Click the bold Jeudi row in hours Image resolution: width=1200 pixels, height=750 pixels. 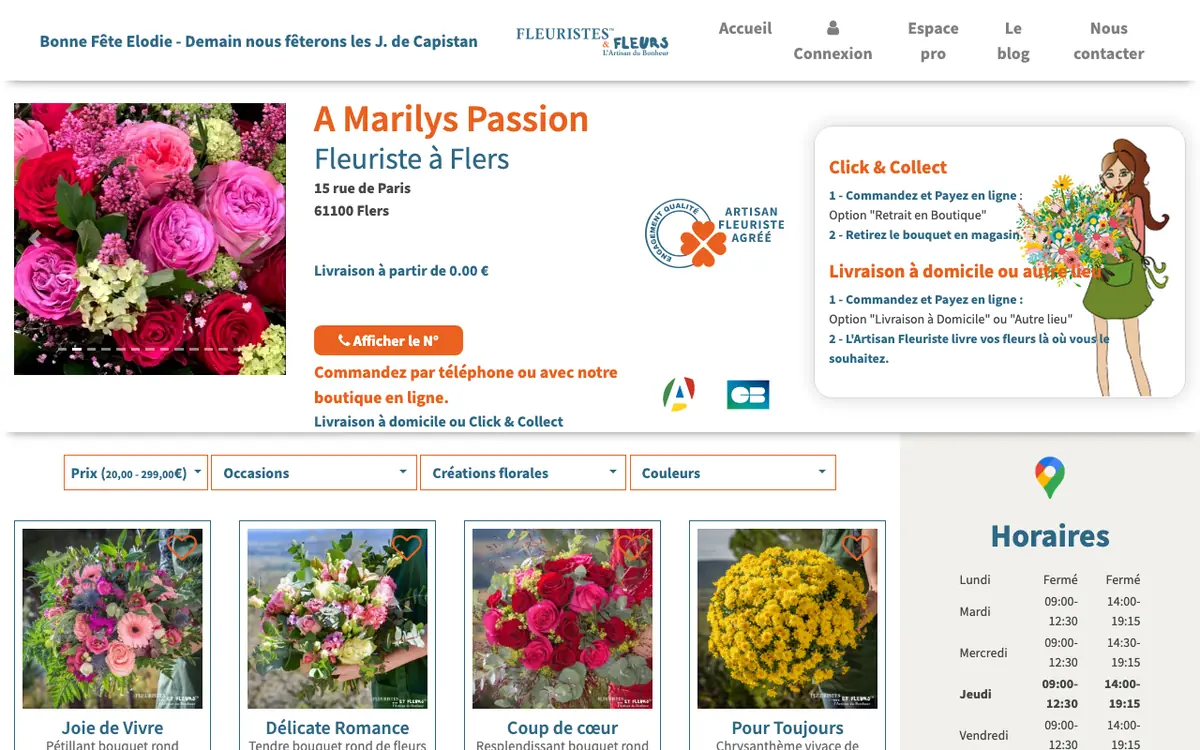[x=1050, y=694]
